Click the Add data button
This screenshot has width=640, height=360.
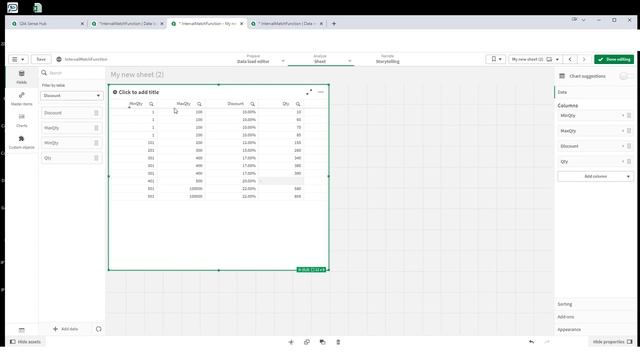pos(65,329)
